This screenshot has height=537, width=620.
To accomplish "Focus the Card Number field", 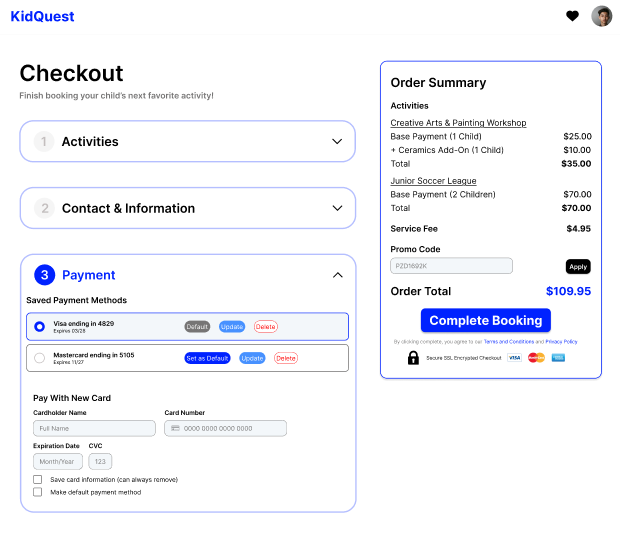I will [x=225, y=428].
